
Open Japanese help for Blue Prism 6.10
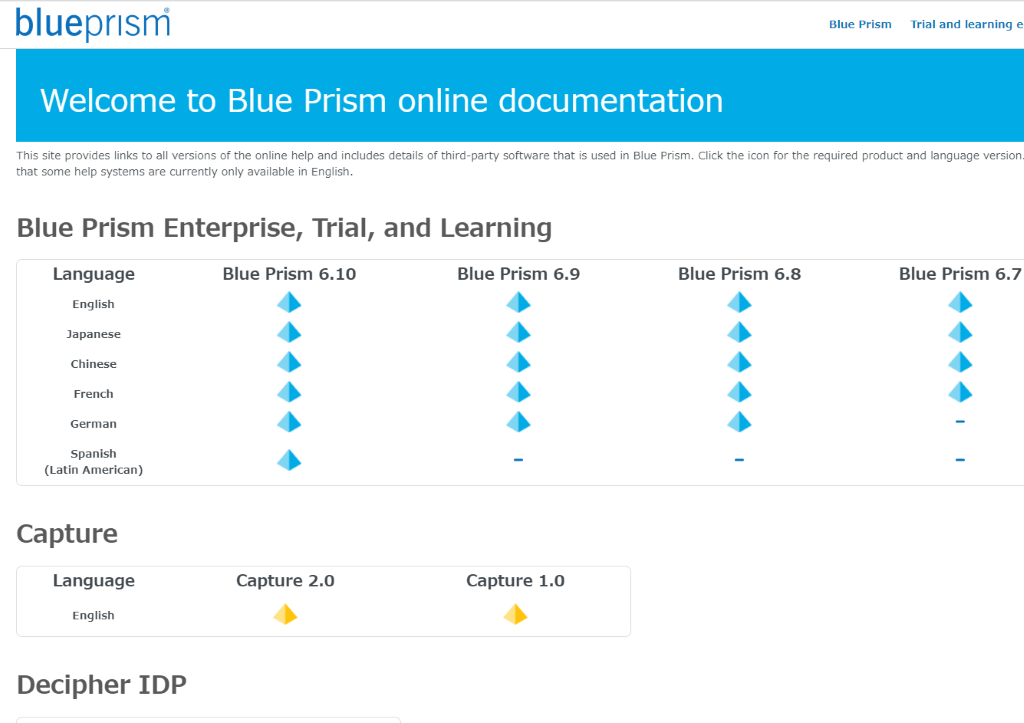coord(289,333)
